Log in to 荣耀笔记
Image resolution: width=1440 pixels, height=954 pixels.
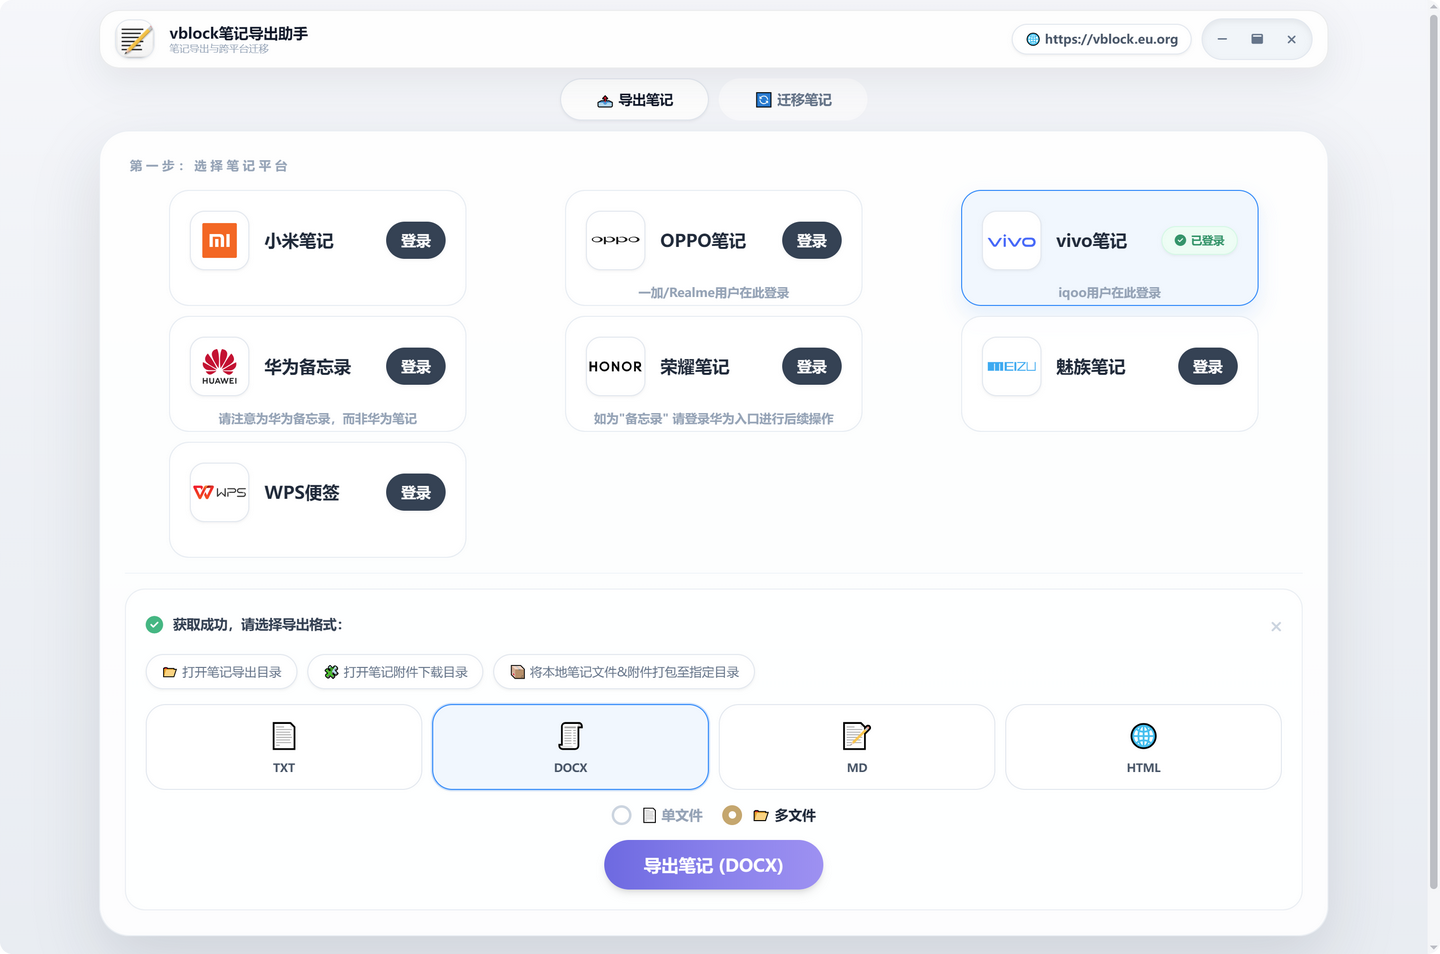812,367
